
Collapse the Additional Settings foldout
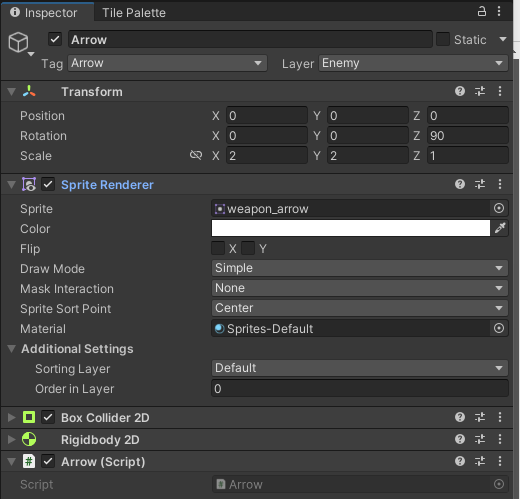click(12, 349)
